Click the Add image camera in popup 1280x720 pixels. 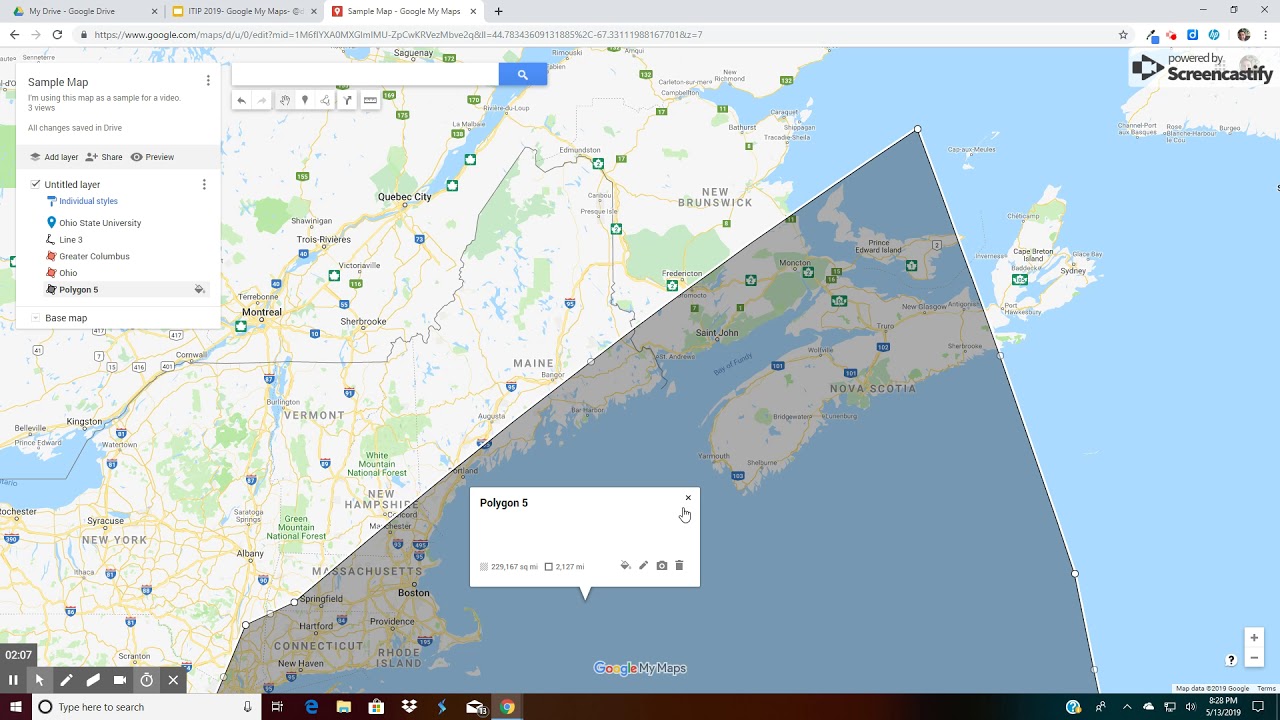pyautogui.click(x=661, y=566)
